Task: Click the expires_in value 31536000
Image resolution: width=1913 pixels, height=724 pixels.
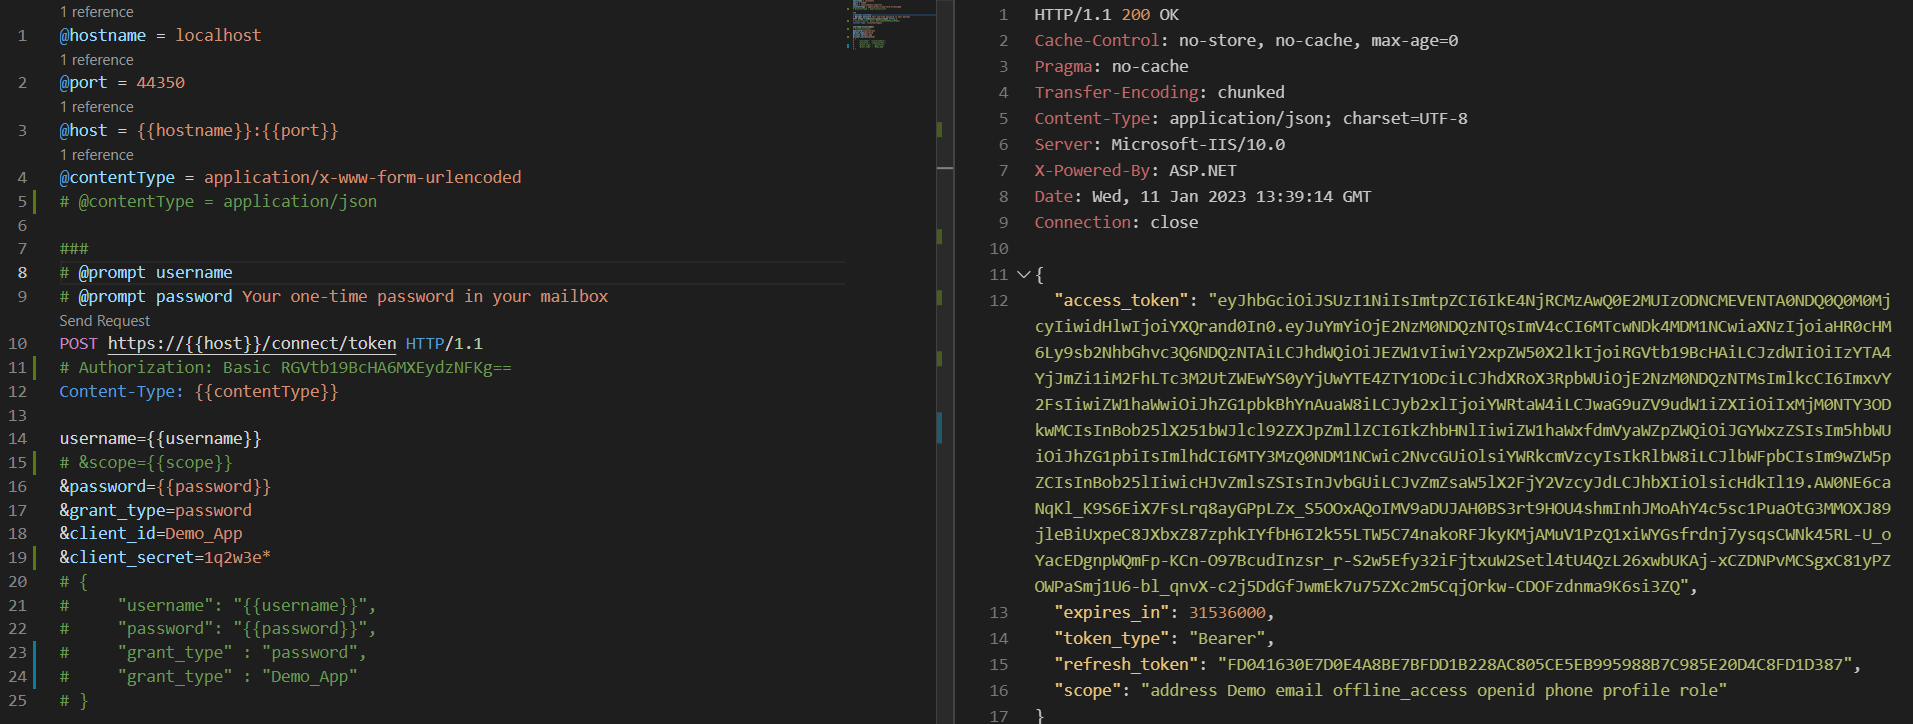Action: (x=1227, y=613)
